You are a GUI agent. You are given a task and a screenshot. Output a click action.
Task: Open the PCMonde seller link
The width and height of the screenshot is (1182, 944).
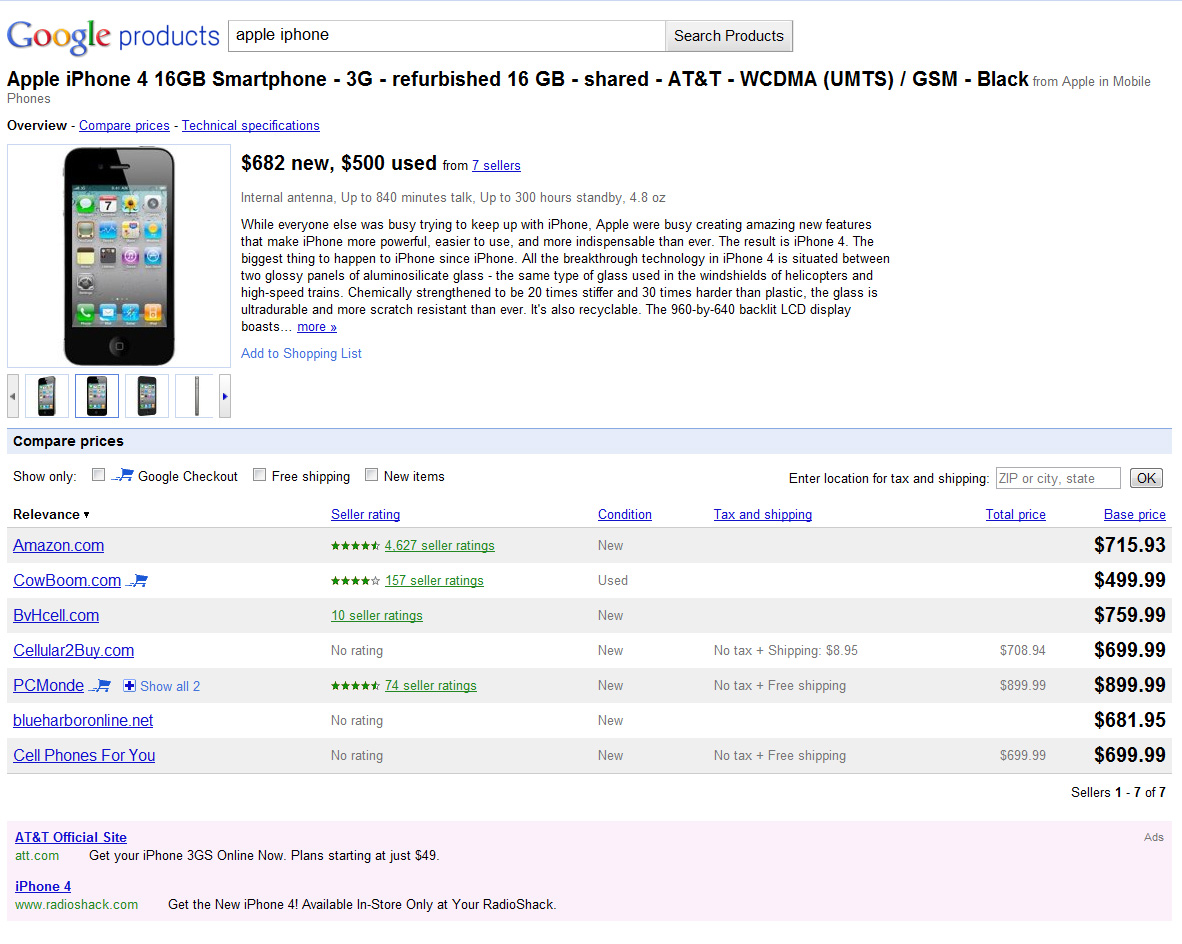click(48, 686)
